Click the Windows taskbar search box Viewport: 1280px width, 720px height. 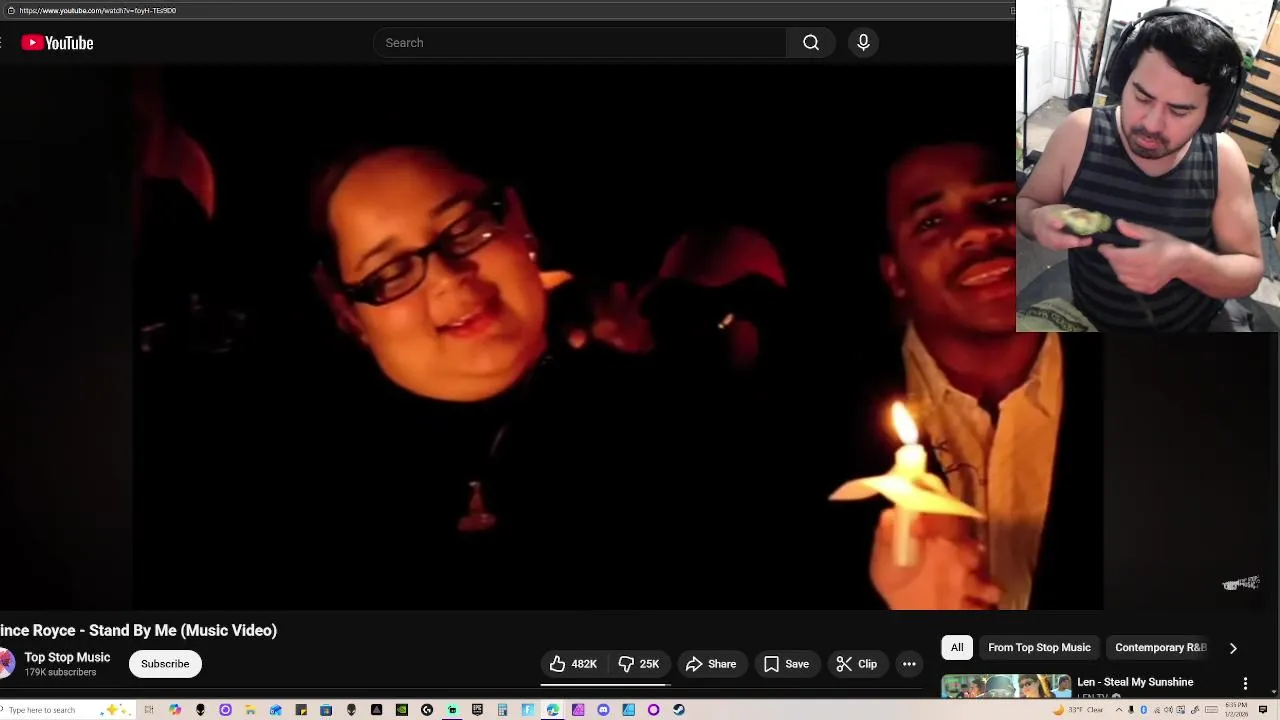point(65,710)
